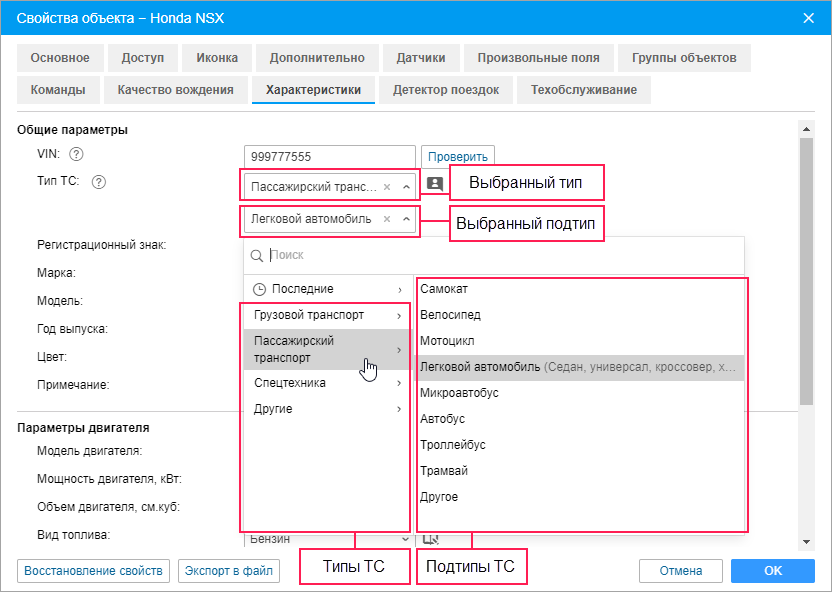Open the Бензин fuel type dropdown
Image resolution: width=832 pixels, height=592 pixels.
click(405, 539)
